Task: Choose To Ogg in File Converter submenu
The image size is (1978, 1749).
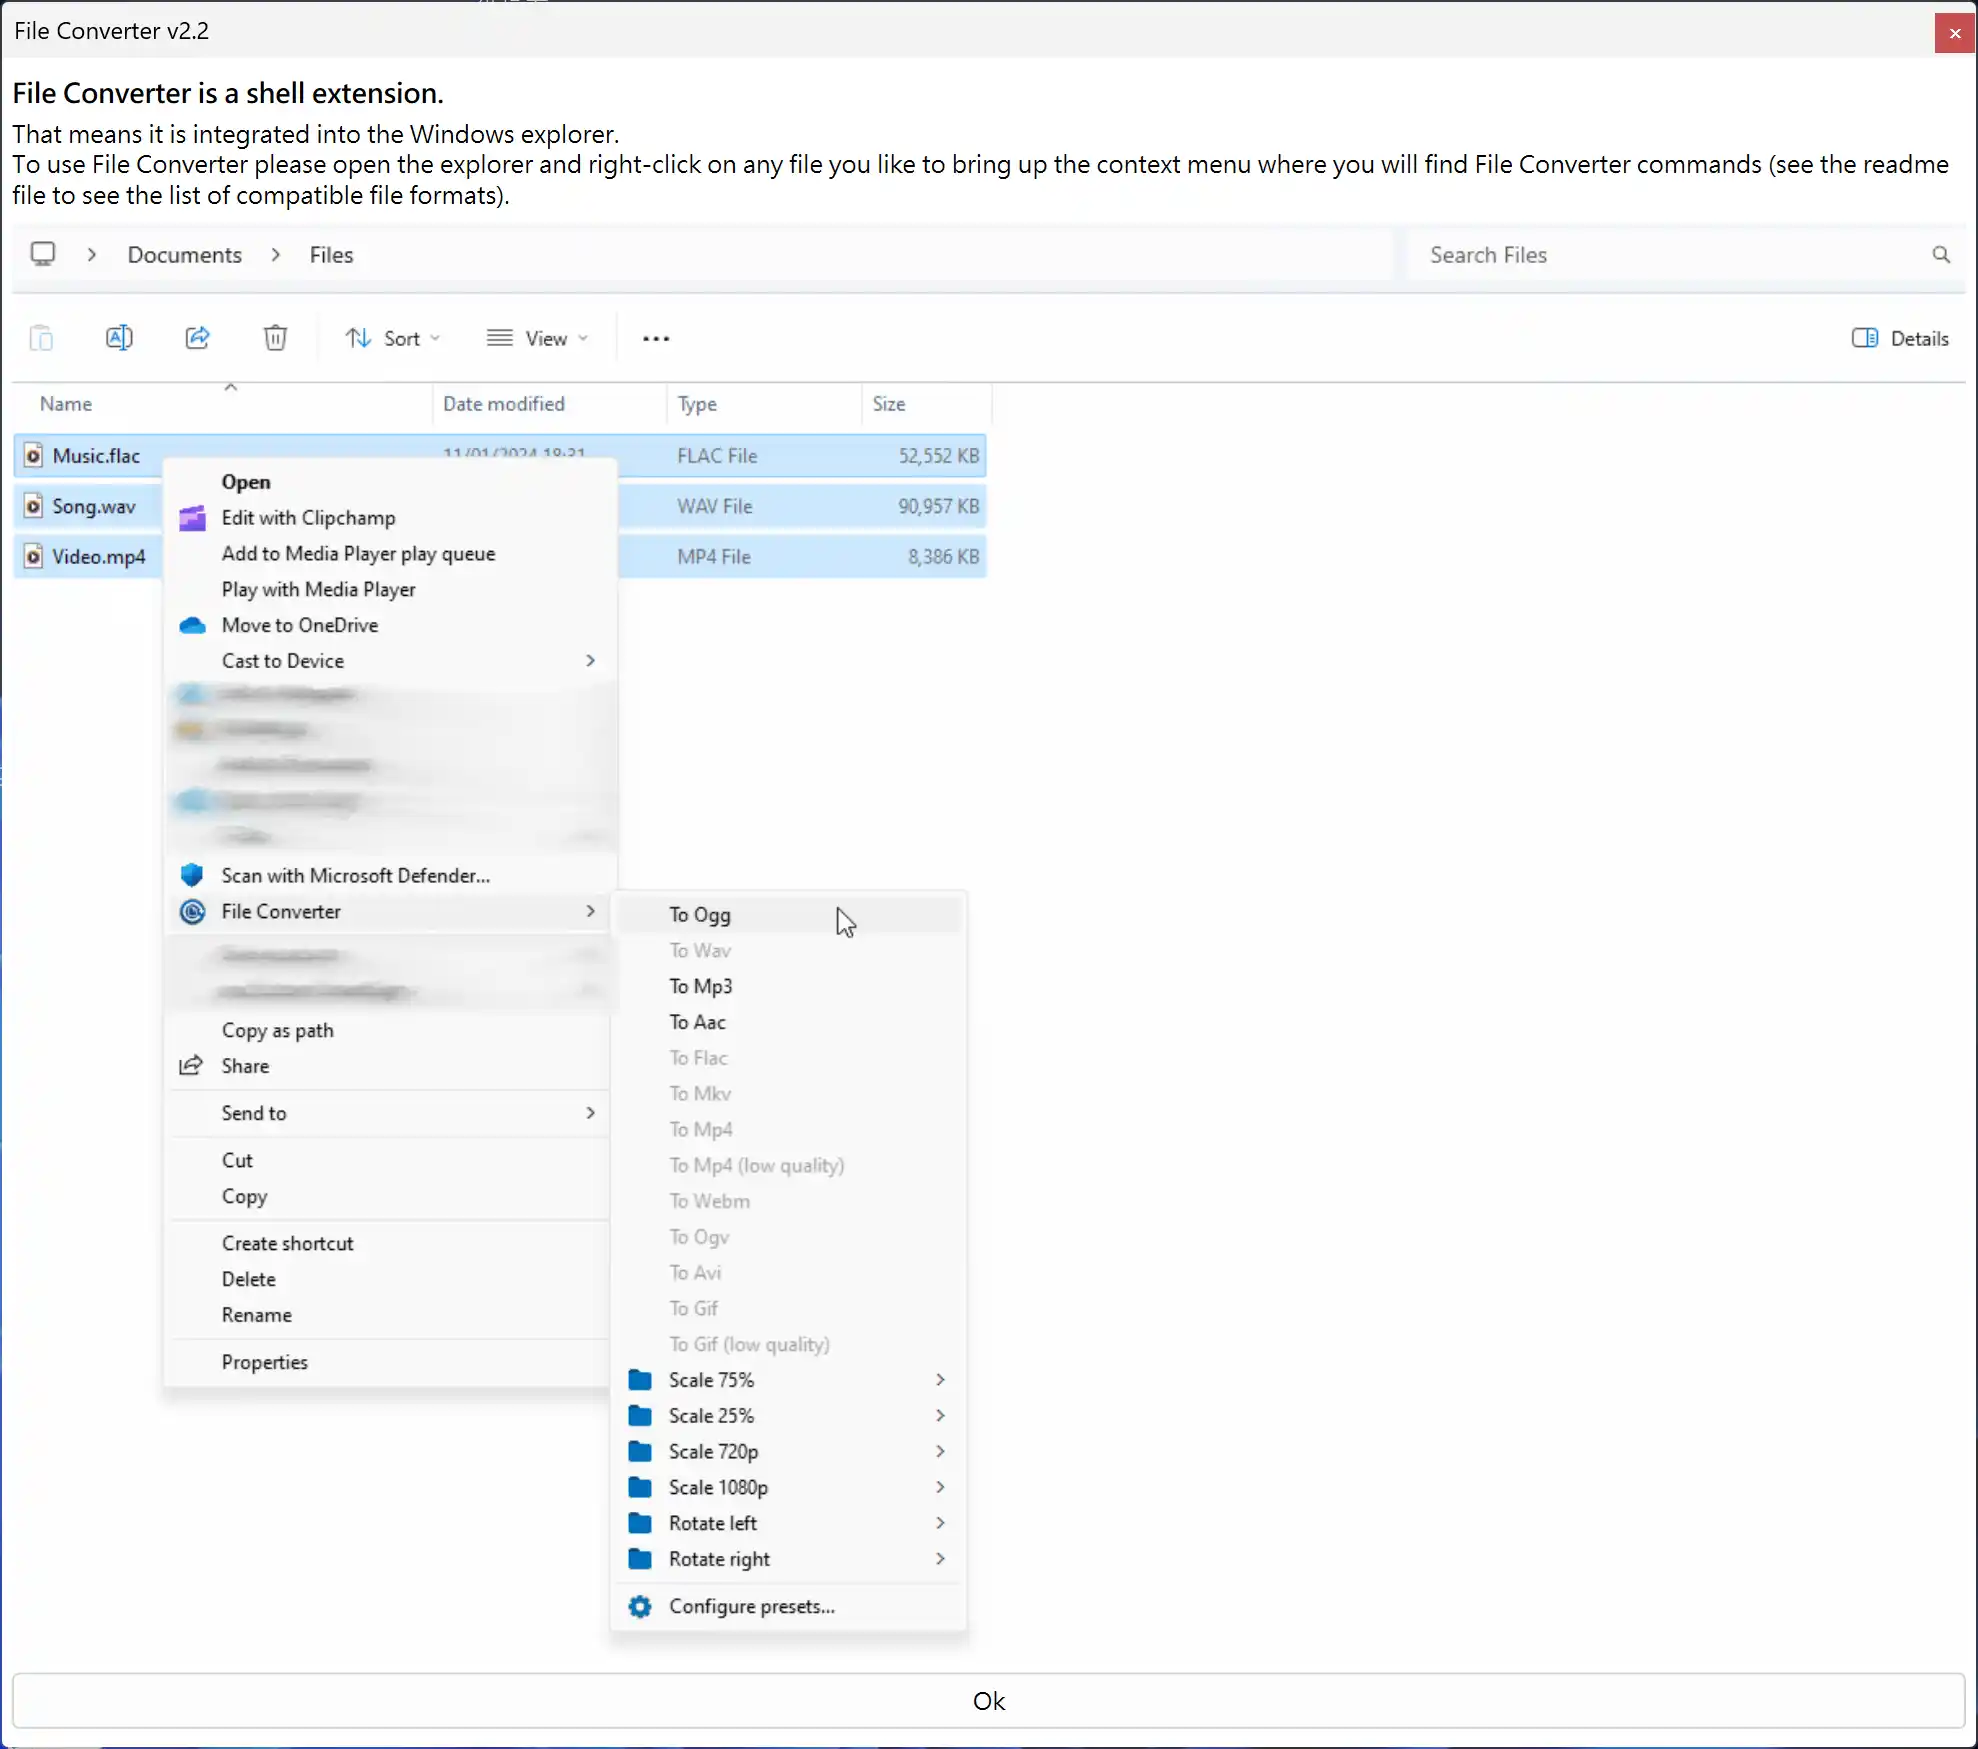Action: (789, 915)
